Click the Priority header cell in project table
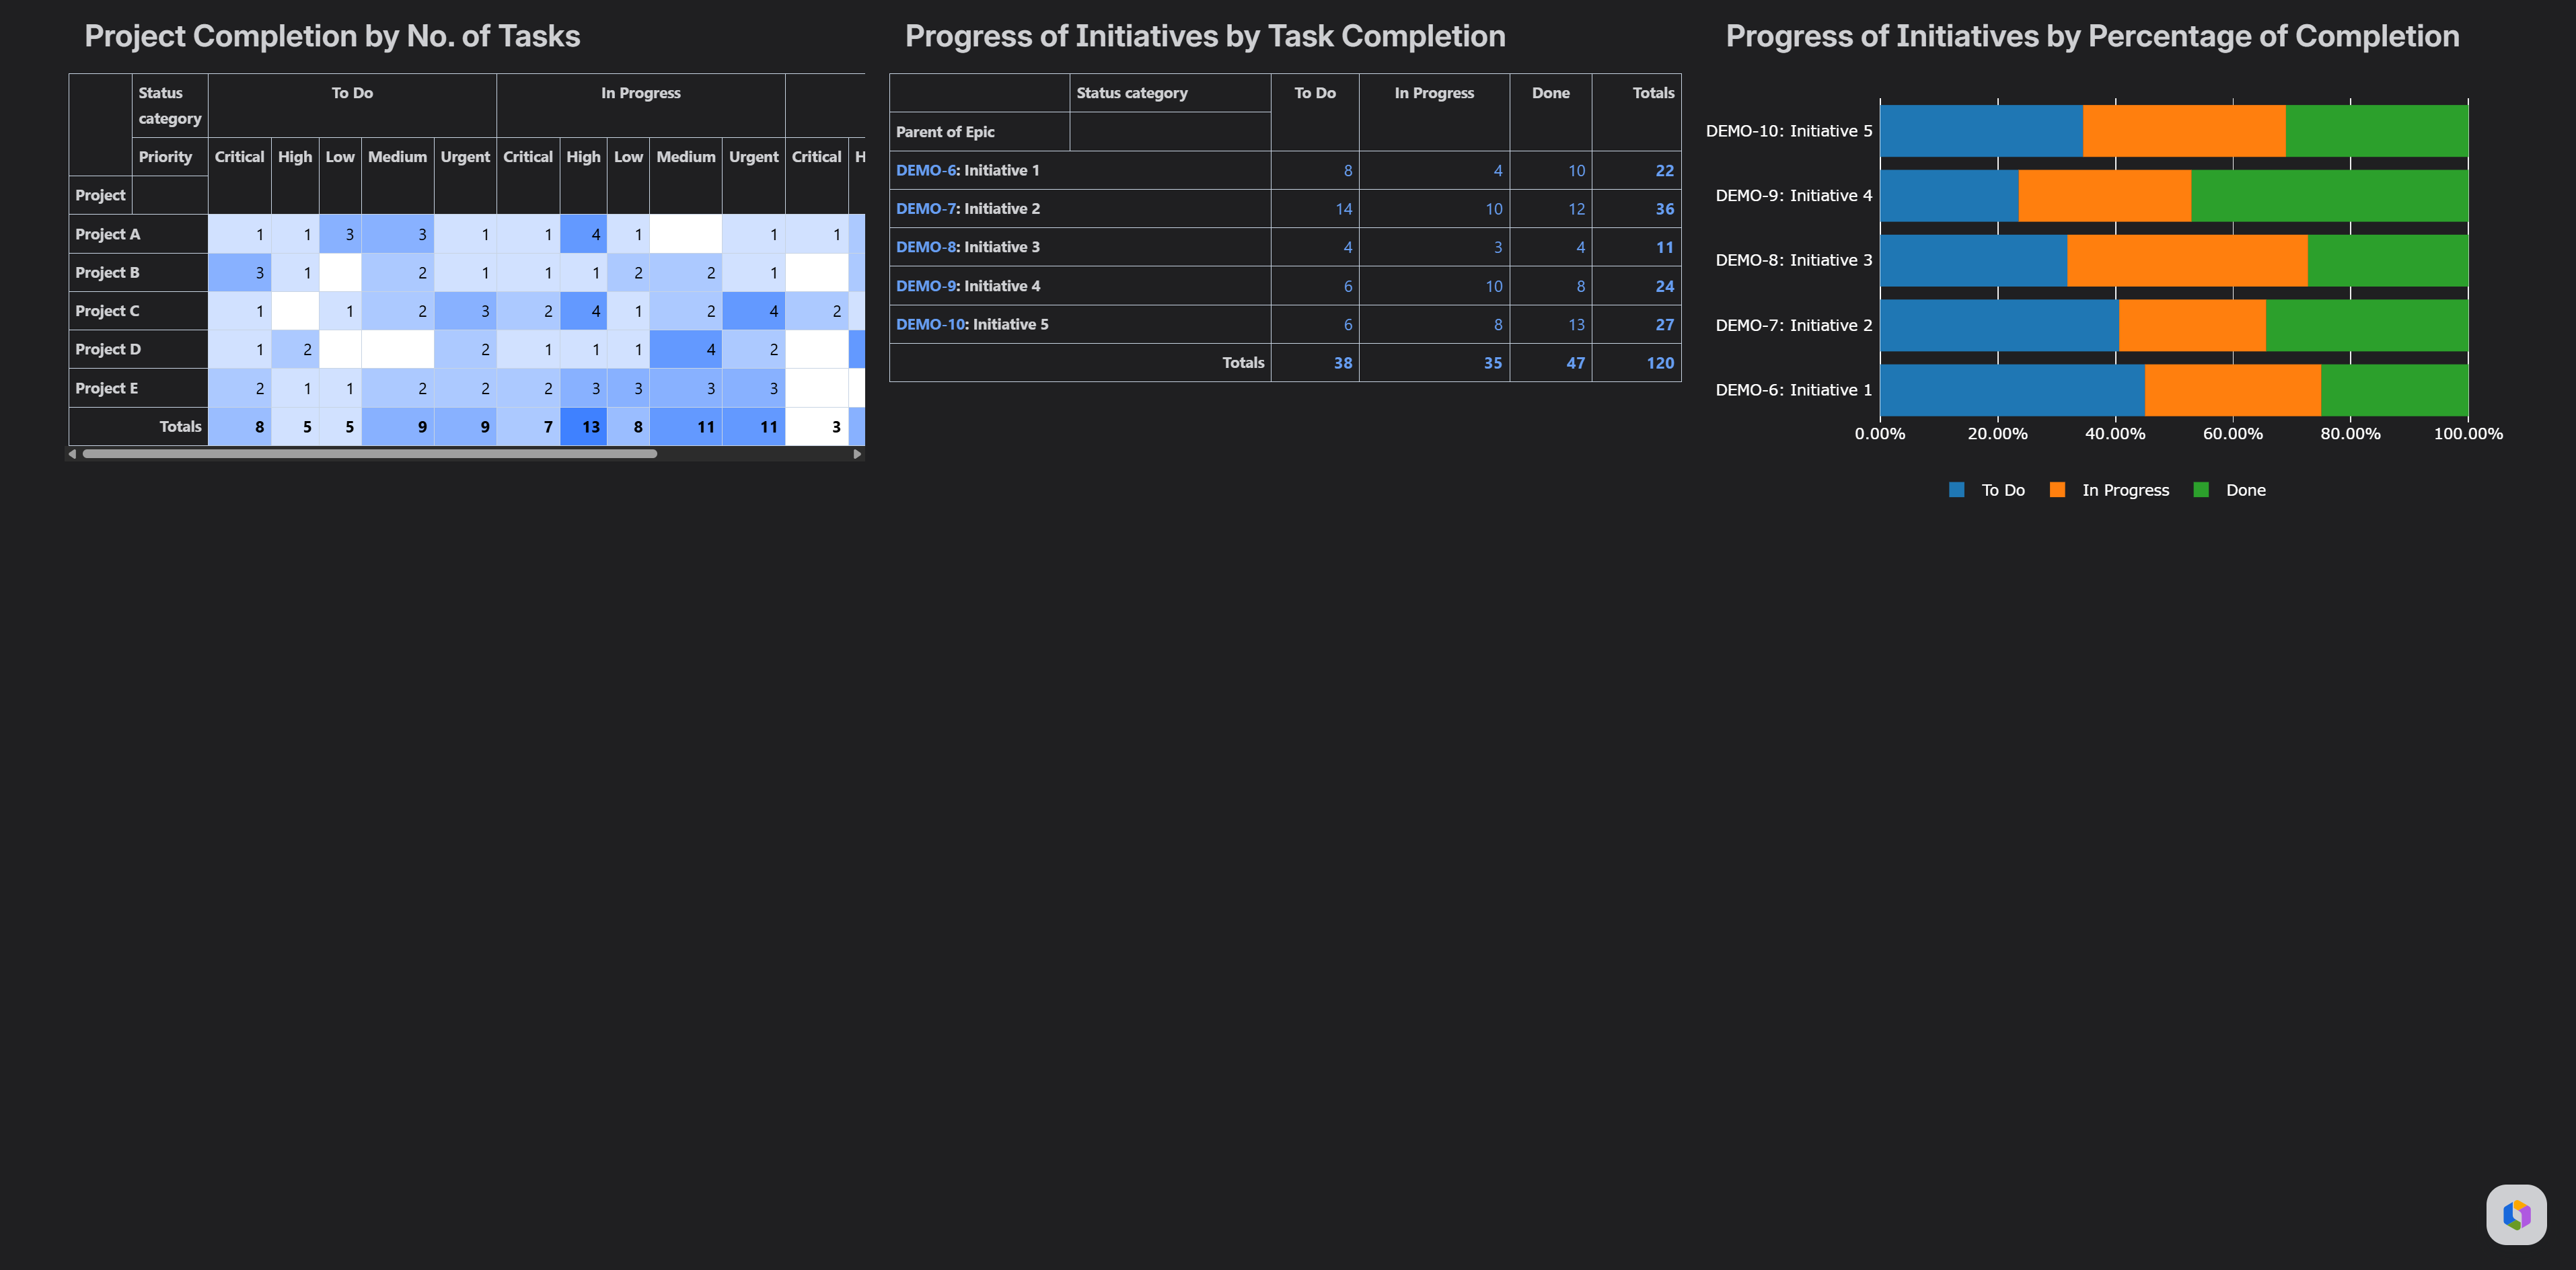Image resolution: width=2576 pixels, height=1270 pixels. tap(170, 157)
